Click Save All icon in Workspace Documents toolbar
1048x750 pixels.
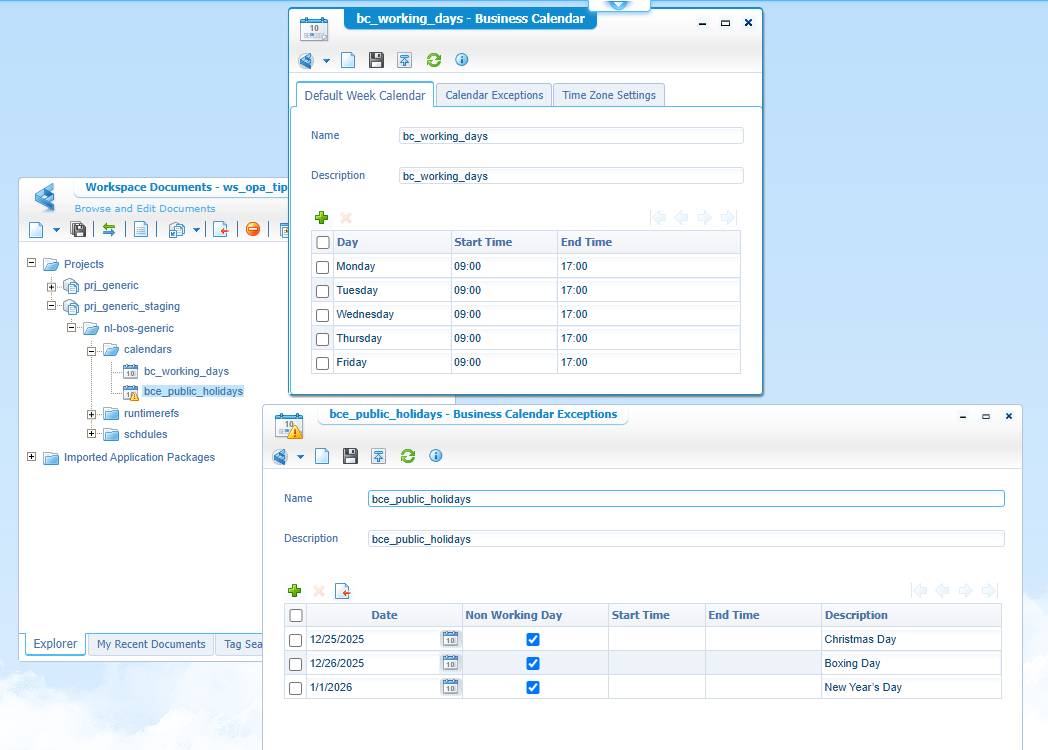(78, 229)
